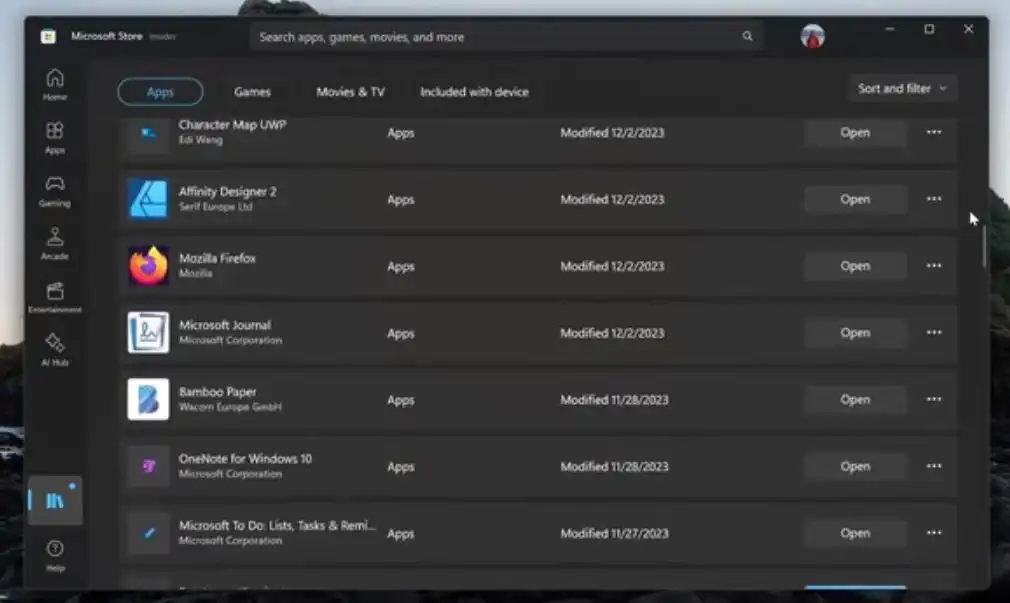Open the user profile avatar

coord(812,37)
